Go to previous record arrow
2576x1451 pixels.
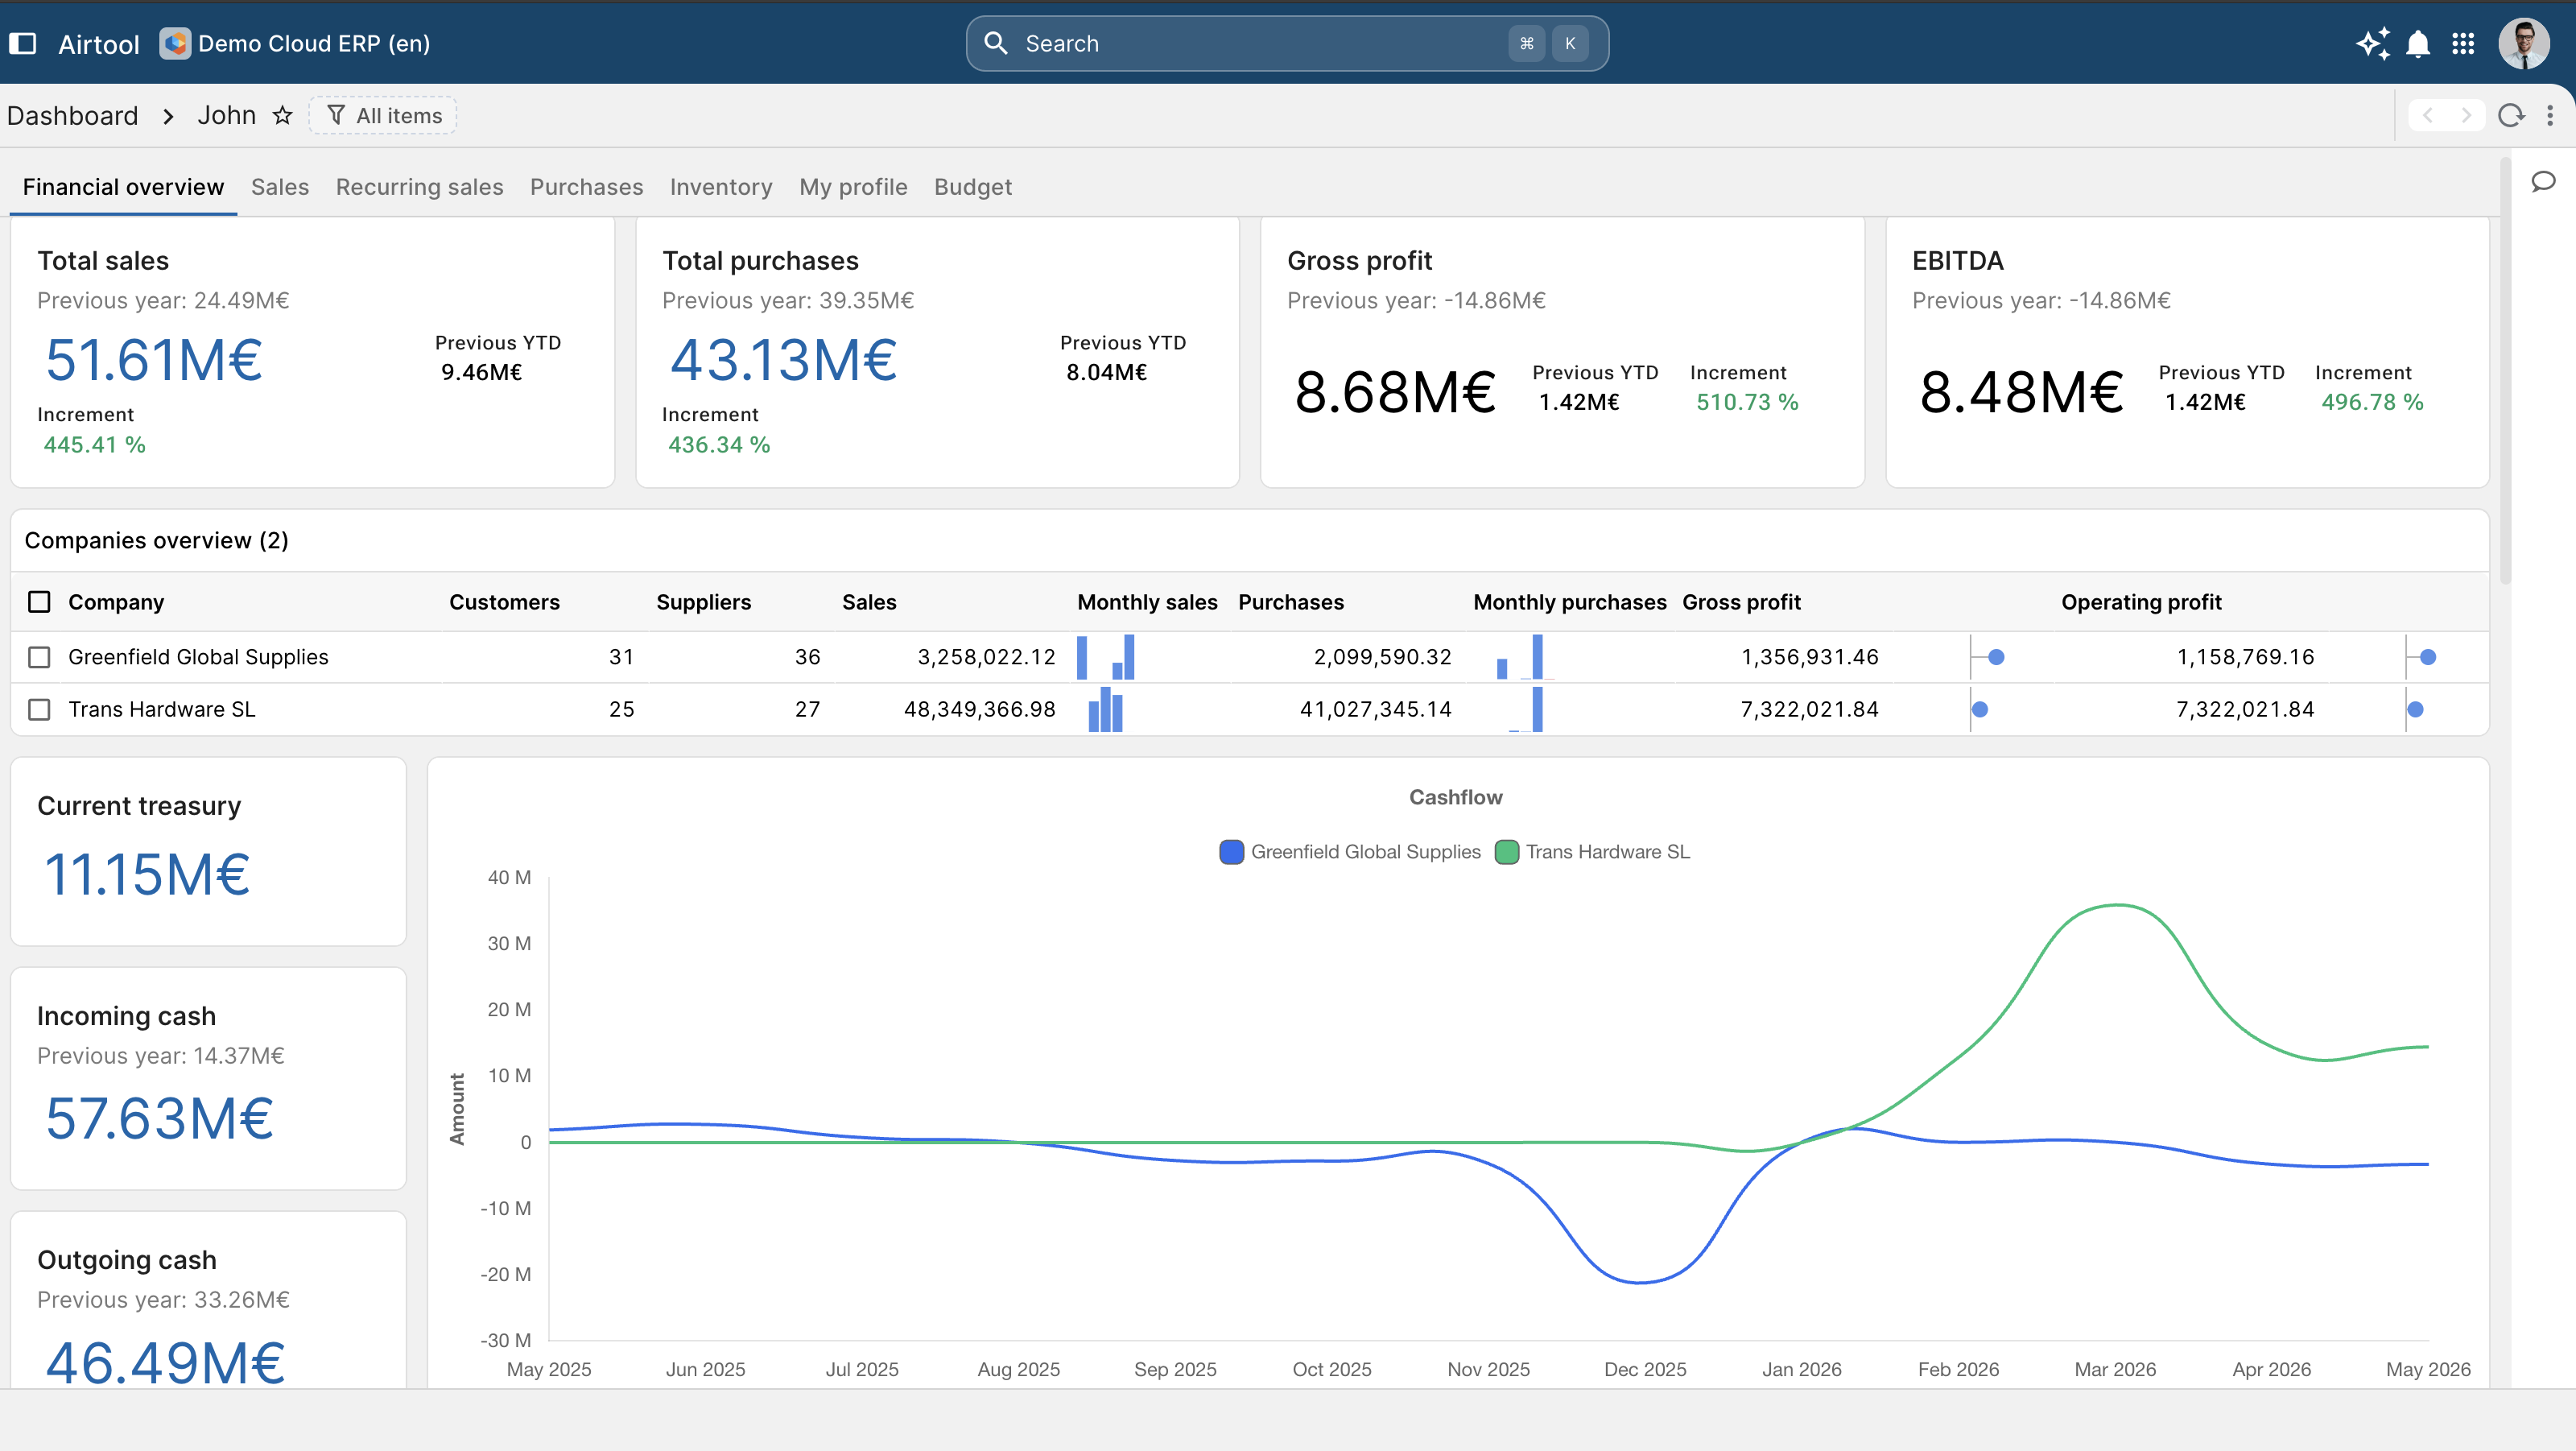pyautogui.click(x=2427, y=115)
